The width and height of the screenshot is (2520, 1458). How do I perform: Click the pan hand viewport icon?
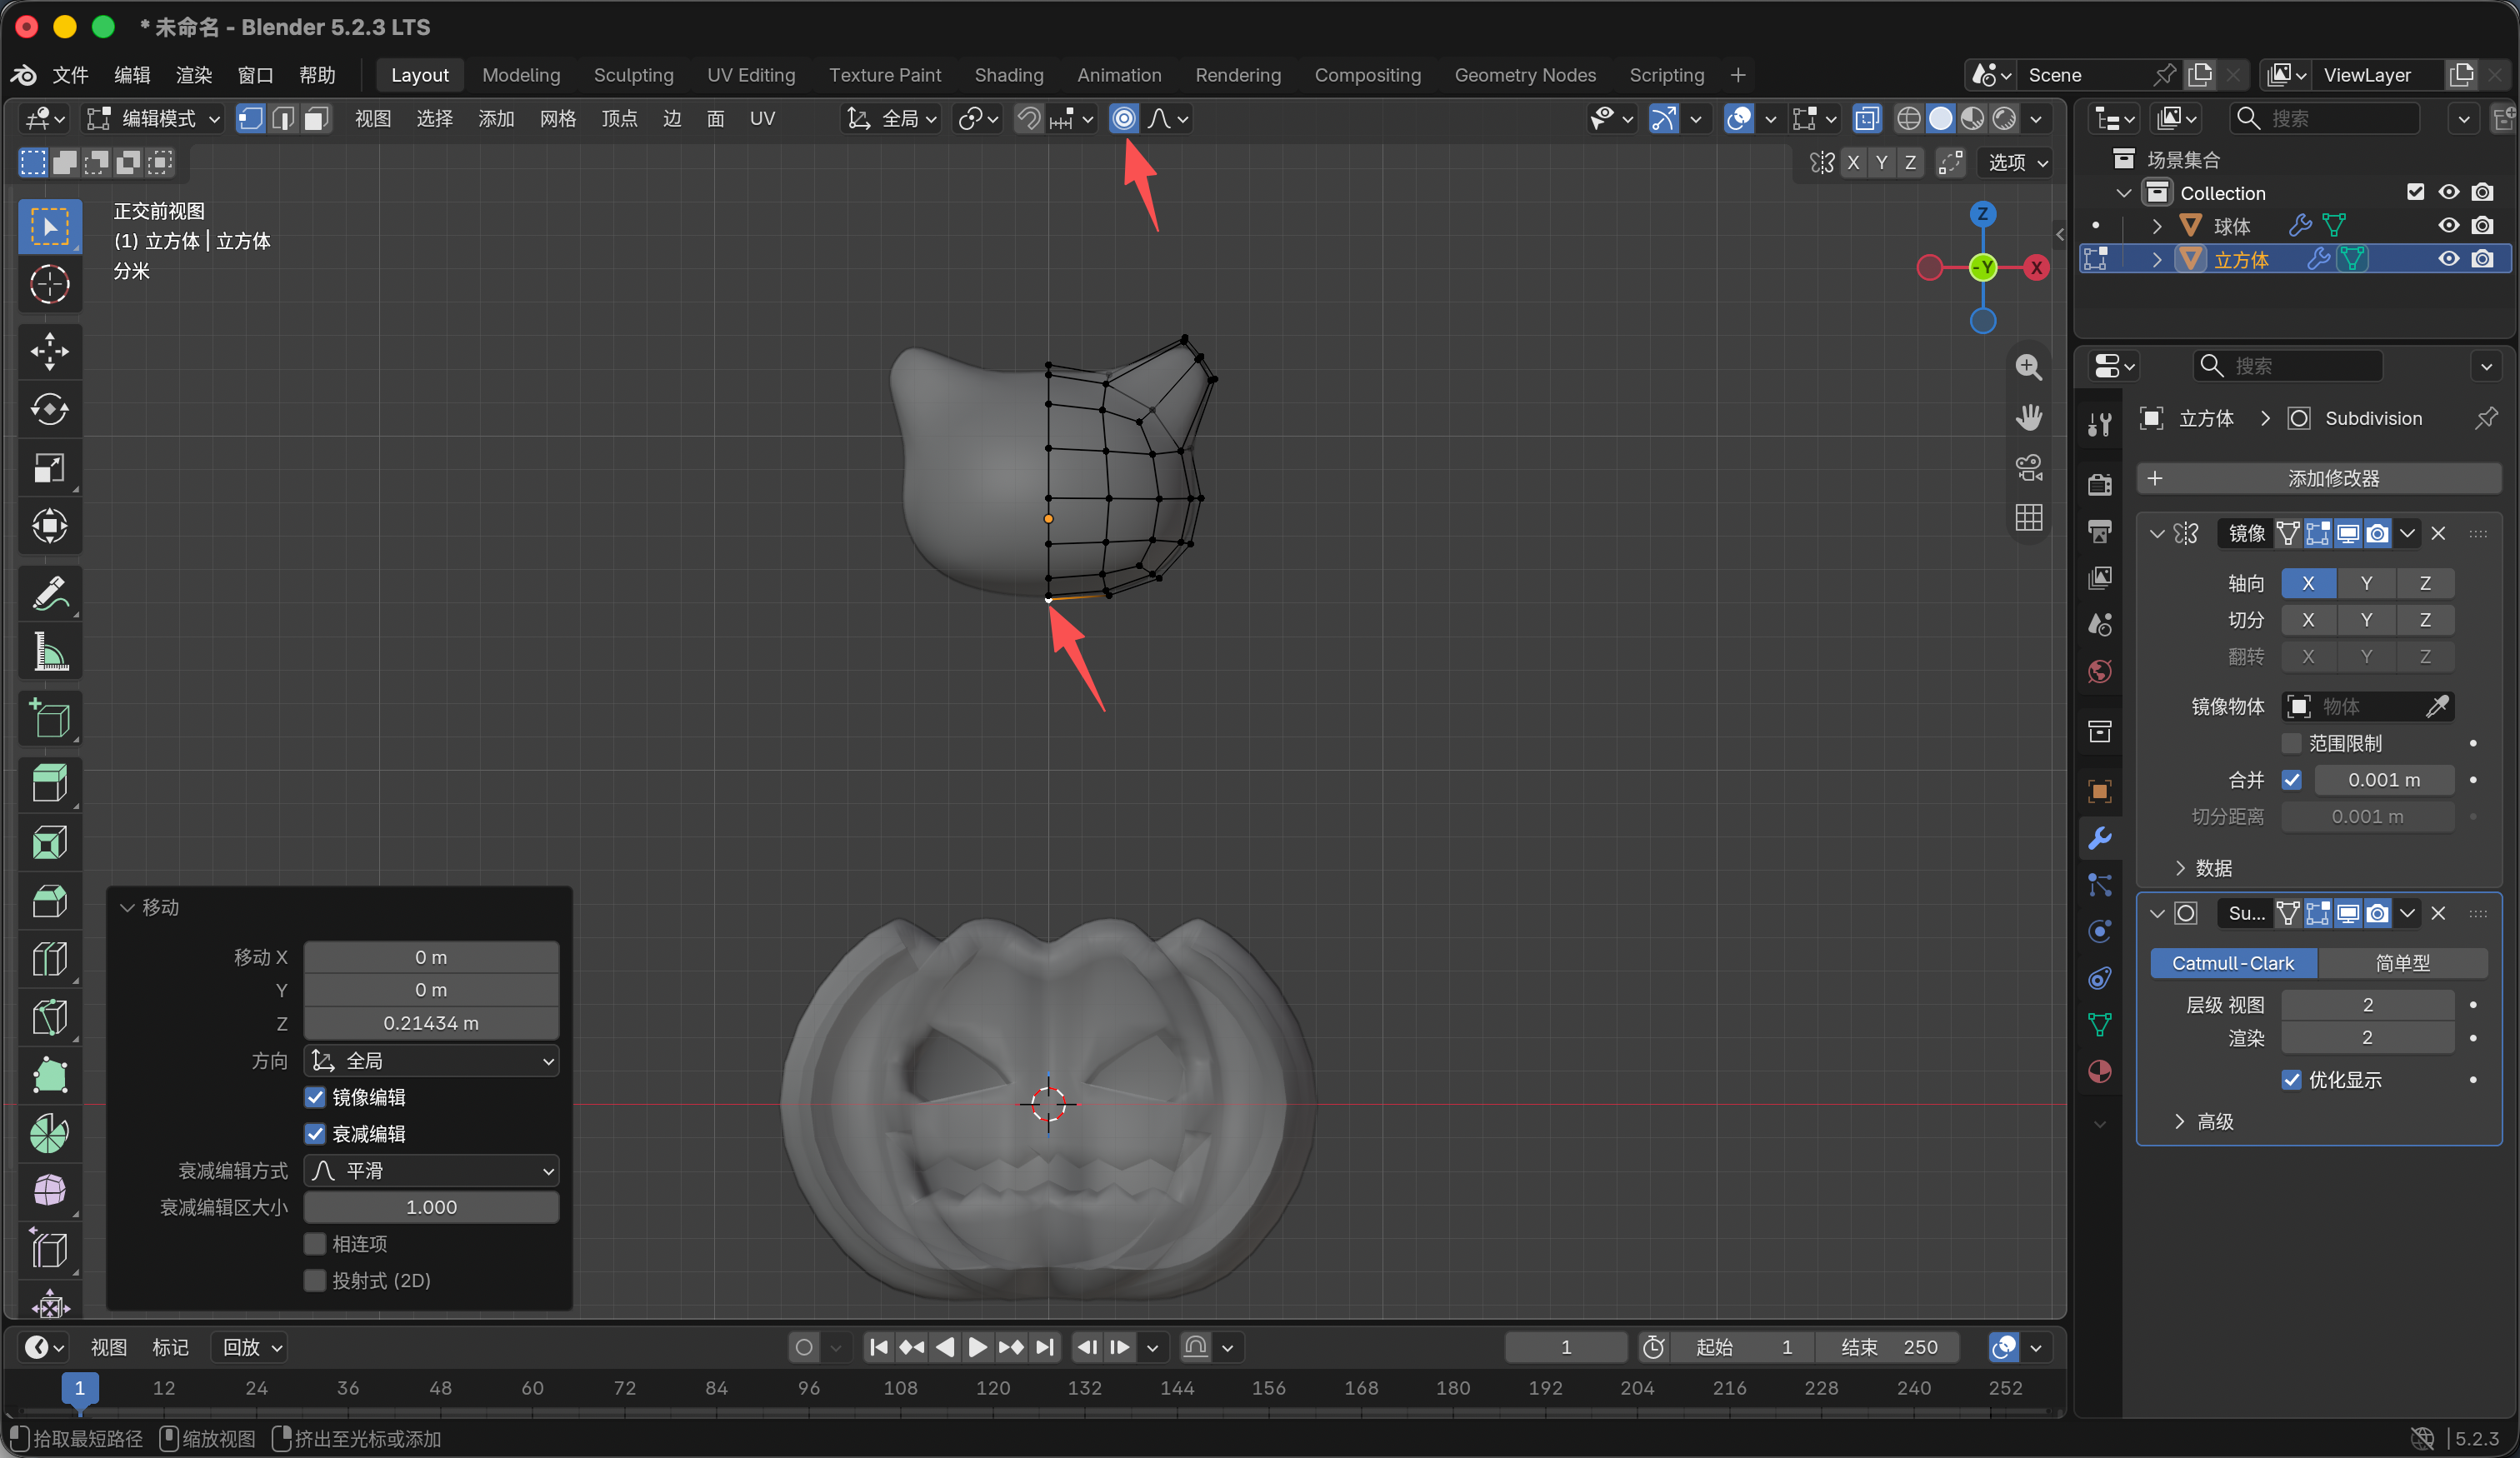click(2028, 417)
